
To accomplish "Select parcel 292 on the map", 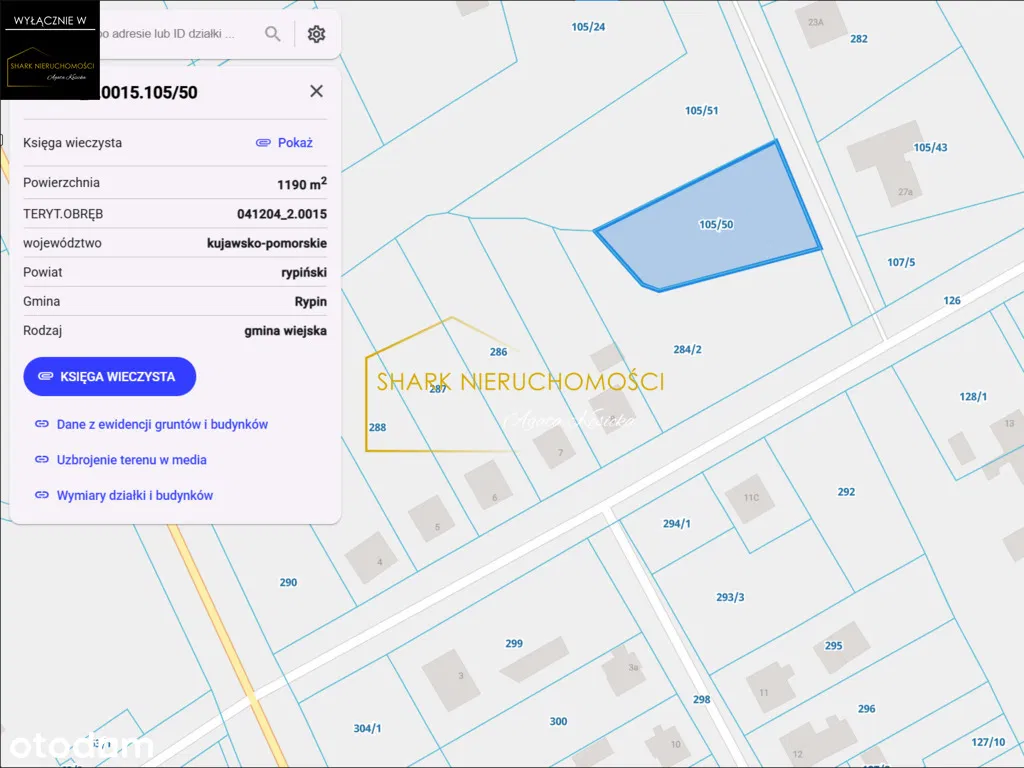I will pyautogui.click(x=846, y=492).
